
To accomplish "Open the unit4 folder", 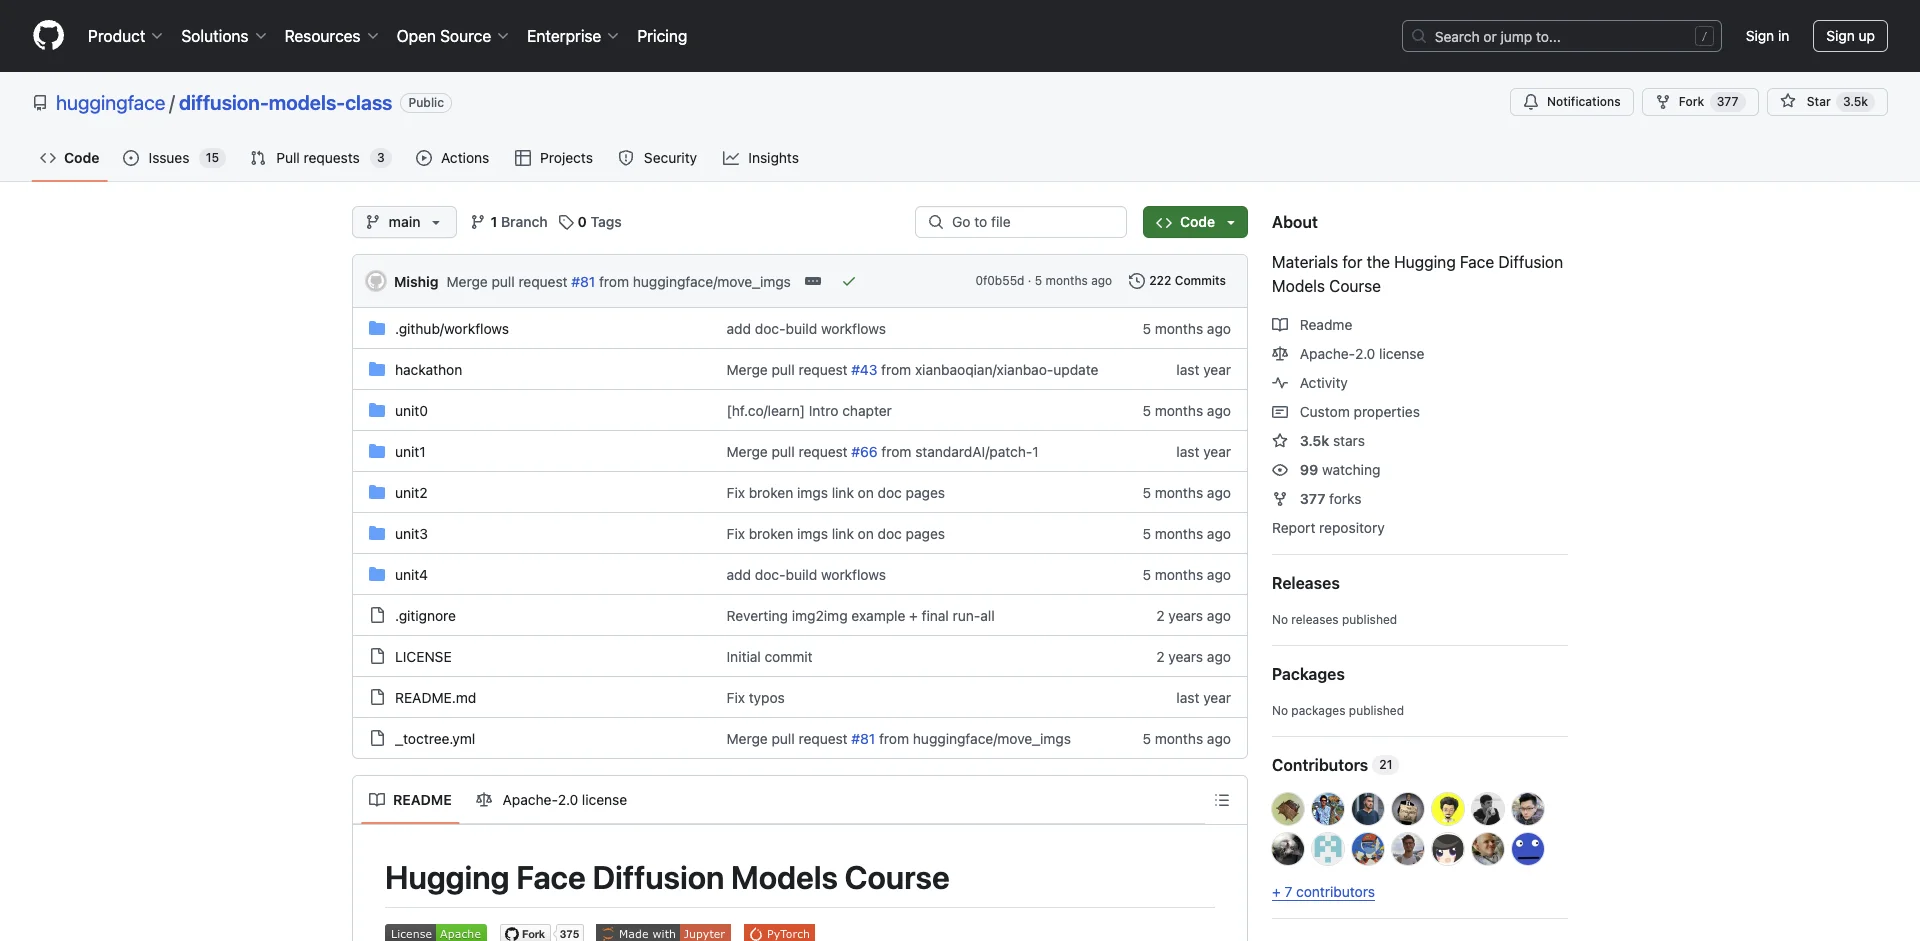I will (x=411, y=575).
